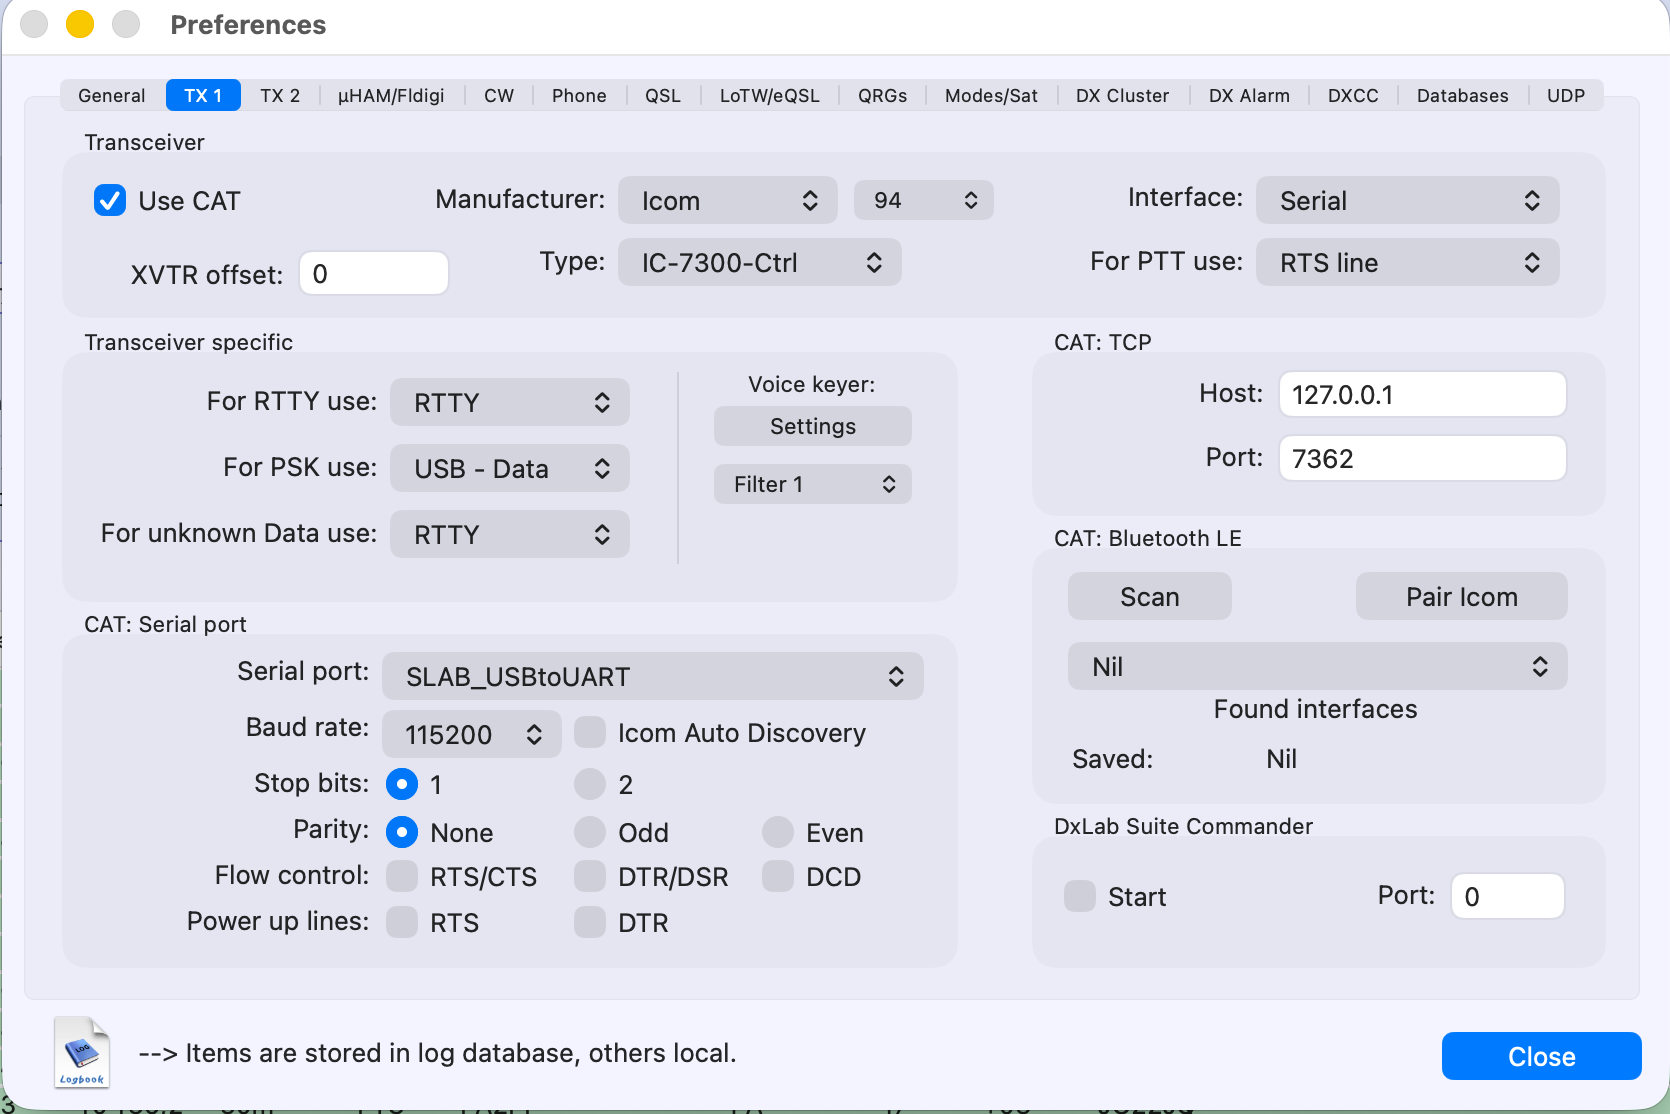The image size is (1670, 1114).
Task: Enable Icom Auto Discovery checkbox
Action: pyautogui.click(x=590, y=733)
